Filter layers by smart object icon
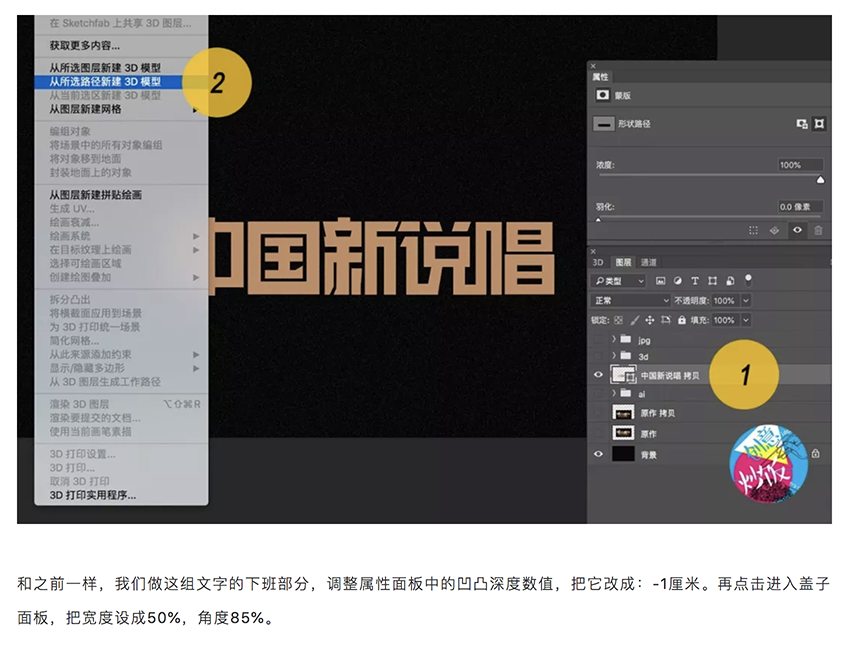The height and width of the screenshot is (656, 849). (730, 281)
